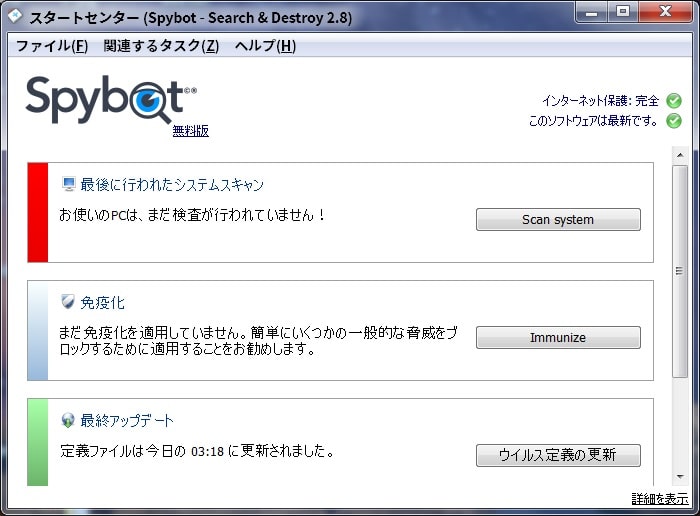Viewport: 700px width, 516px height.
Task: Click the scrollbar down arrow
Action: pyautogui.click(x=680, y=477)
